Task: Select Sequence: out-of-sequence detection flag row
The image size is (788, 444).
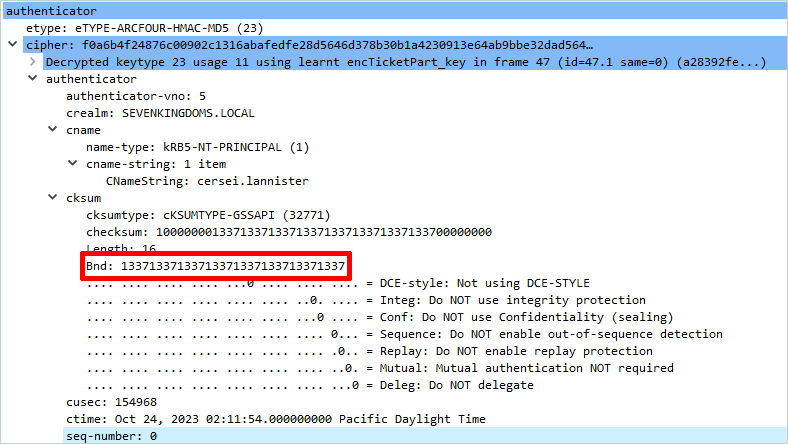Action: [405, 334]
